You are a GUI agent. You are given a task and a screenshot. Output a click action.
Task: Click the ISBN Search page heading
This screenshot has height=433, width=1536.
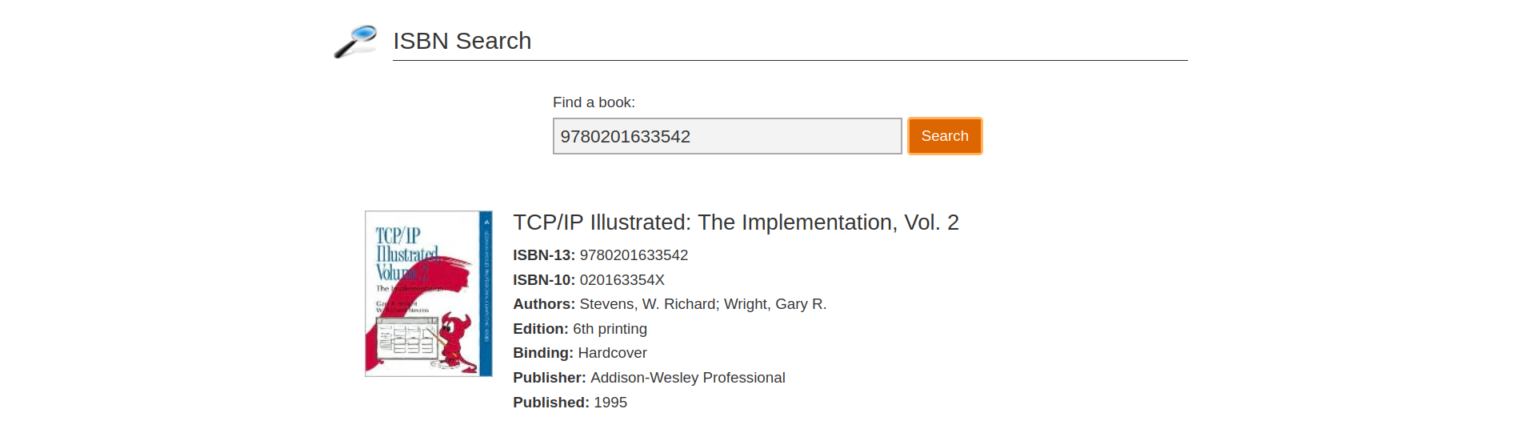462,41
